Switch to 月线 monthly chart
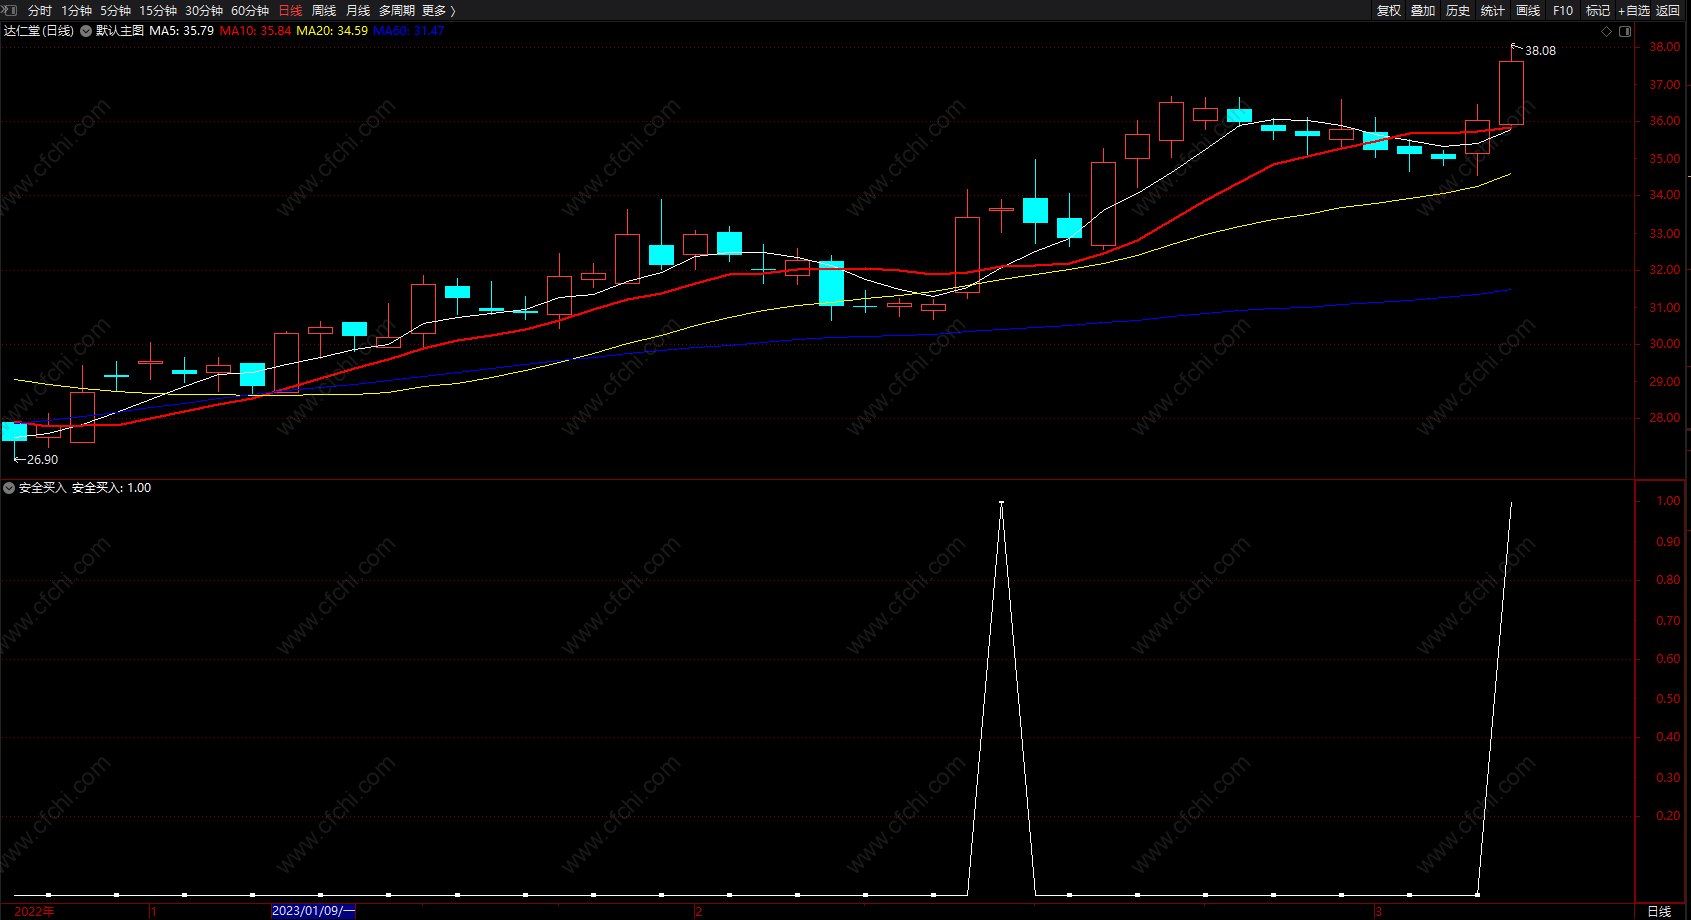Viewport: 1691px width, 920px height. 358,10
